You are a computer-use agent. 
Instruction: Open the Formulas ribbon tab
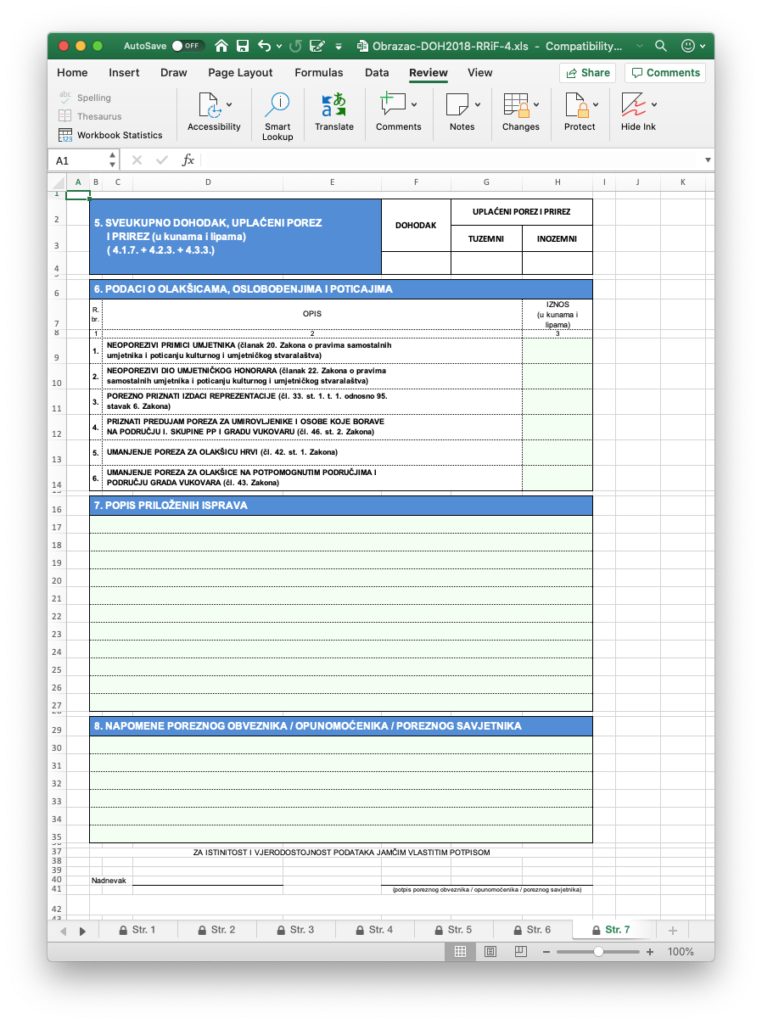click(319, 72)
